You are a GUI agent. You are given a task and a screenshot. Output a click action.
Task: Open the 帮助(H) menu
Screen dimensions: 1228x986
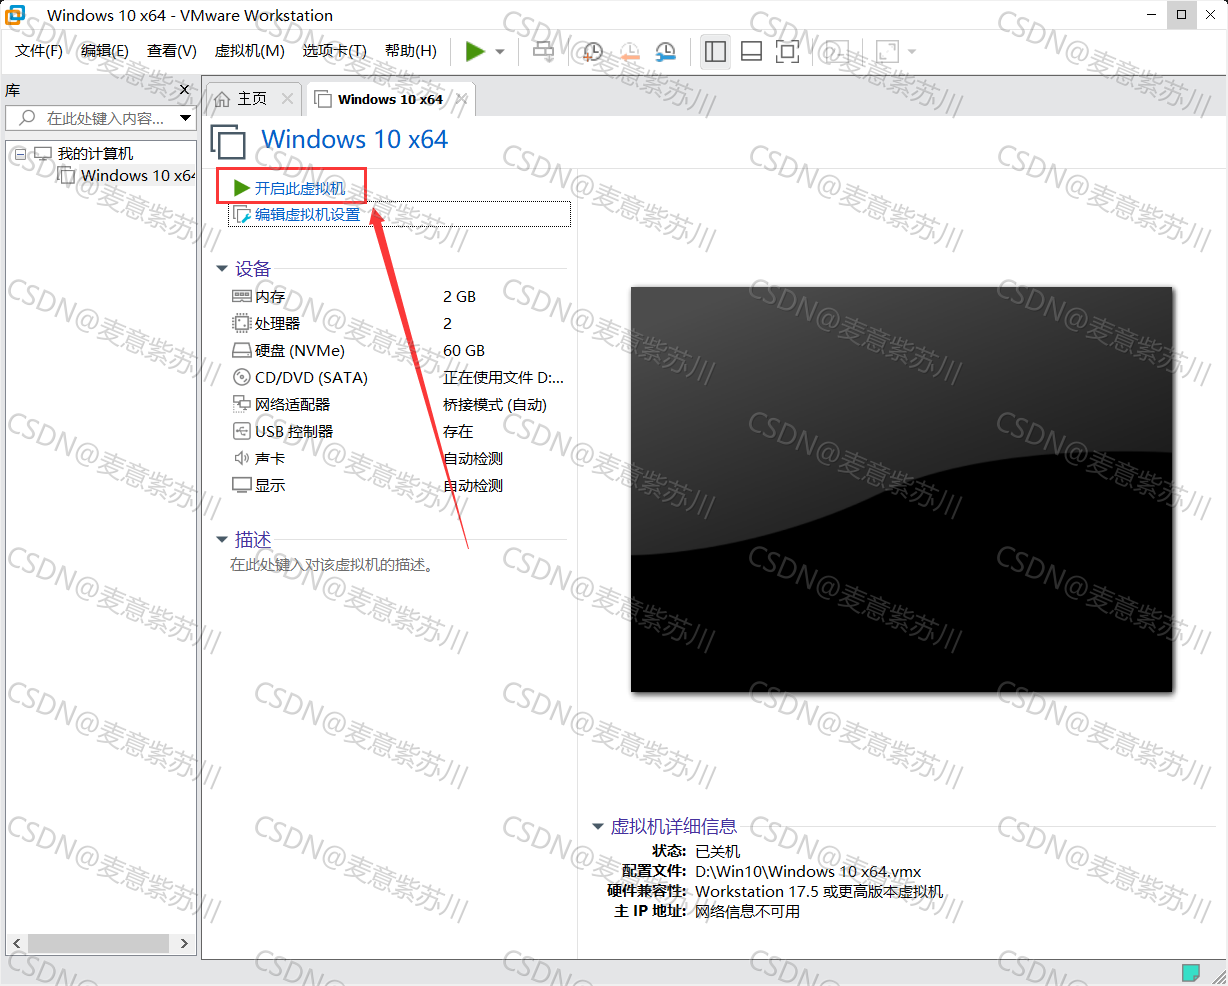pos(411,51)
